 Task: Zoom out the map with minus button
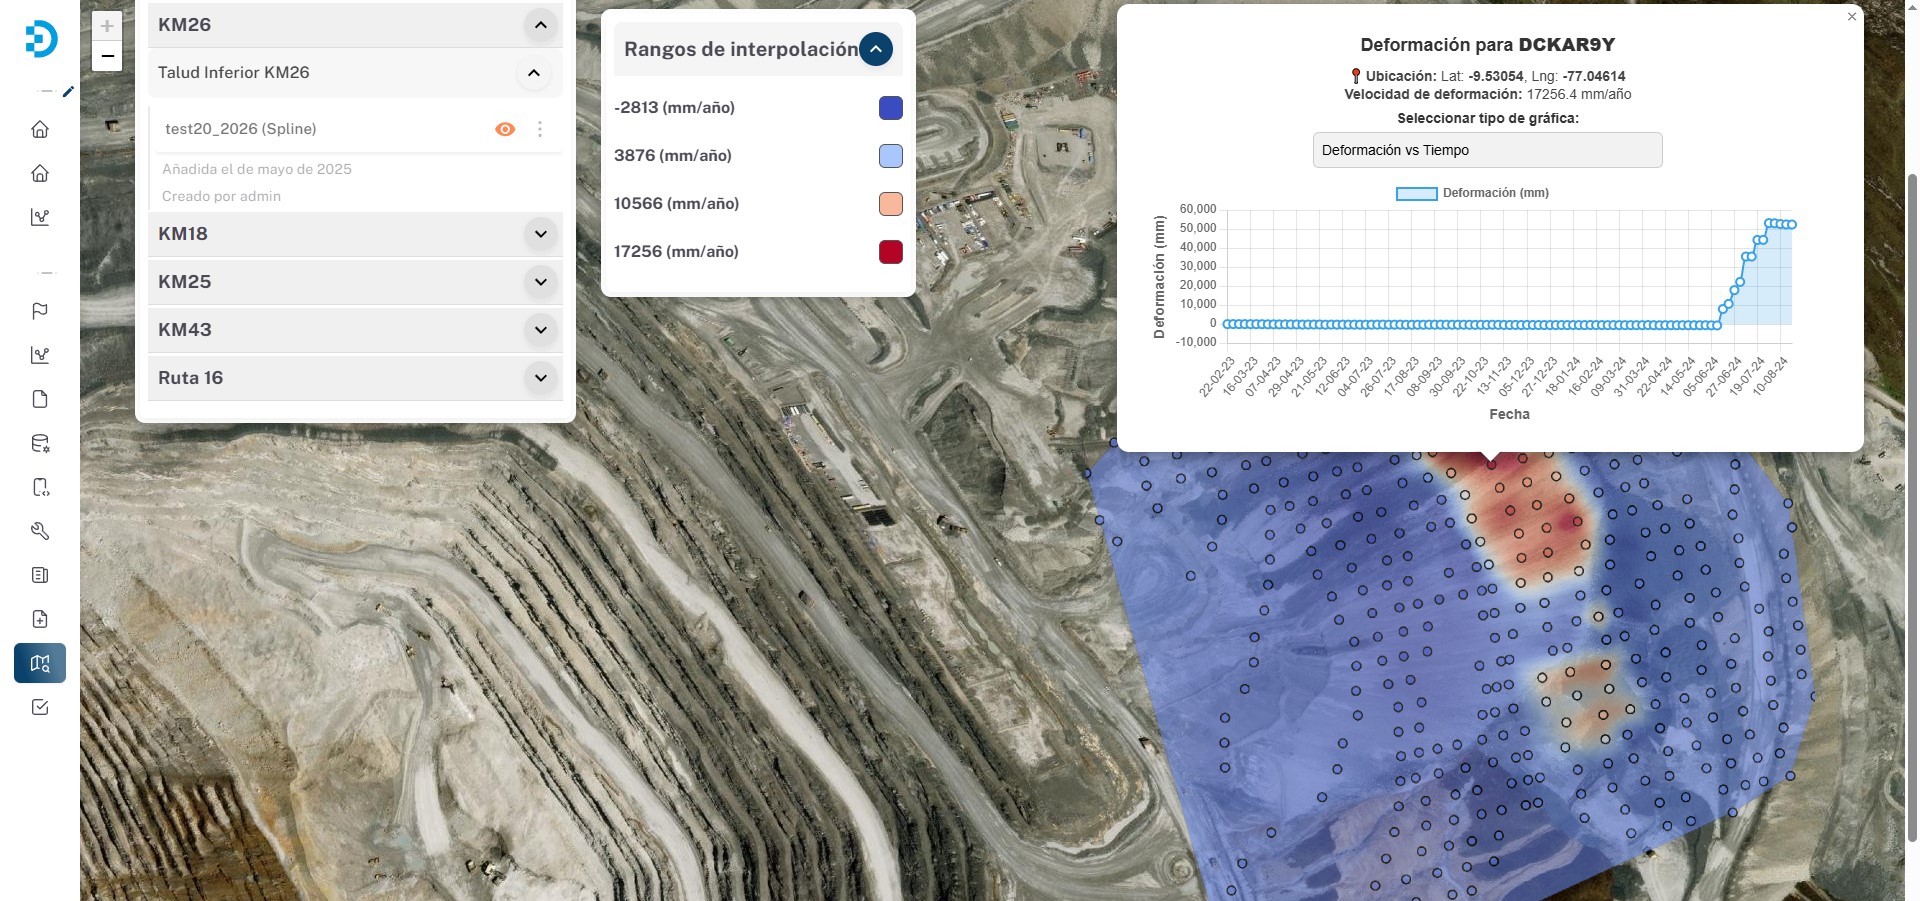[x=107, y=56]
